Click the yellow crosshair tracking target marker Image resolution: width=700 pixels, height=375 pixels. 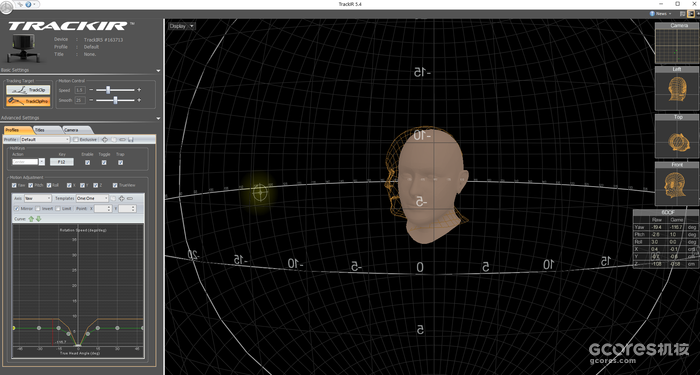(x=260, y=192)
